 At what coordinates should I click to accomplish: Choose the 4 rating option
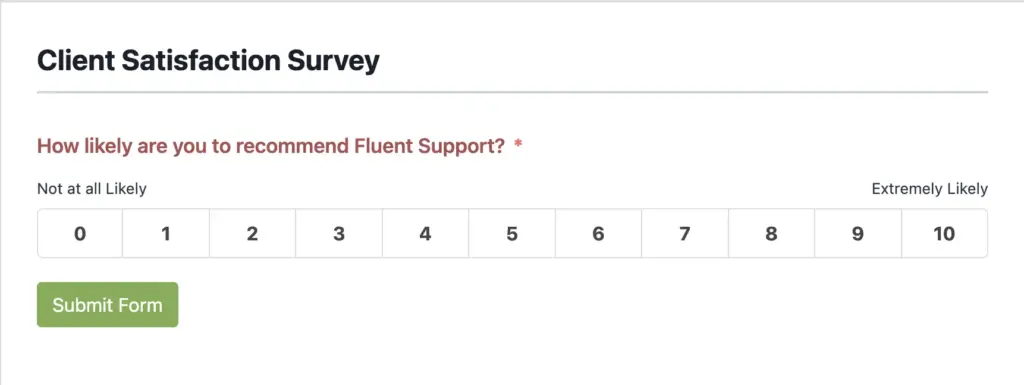(x=426, y=234)
